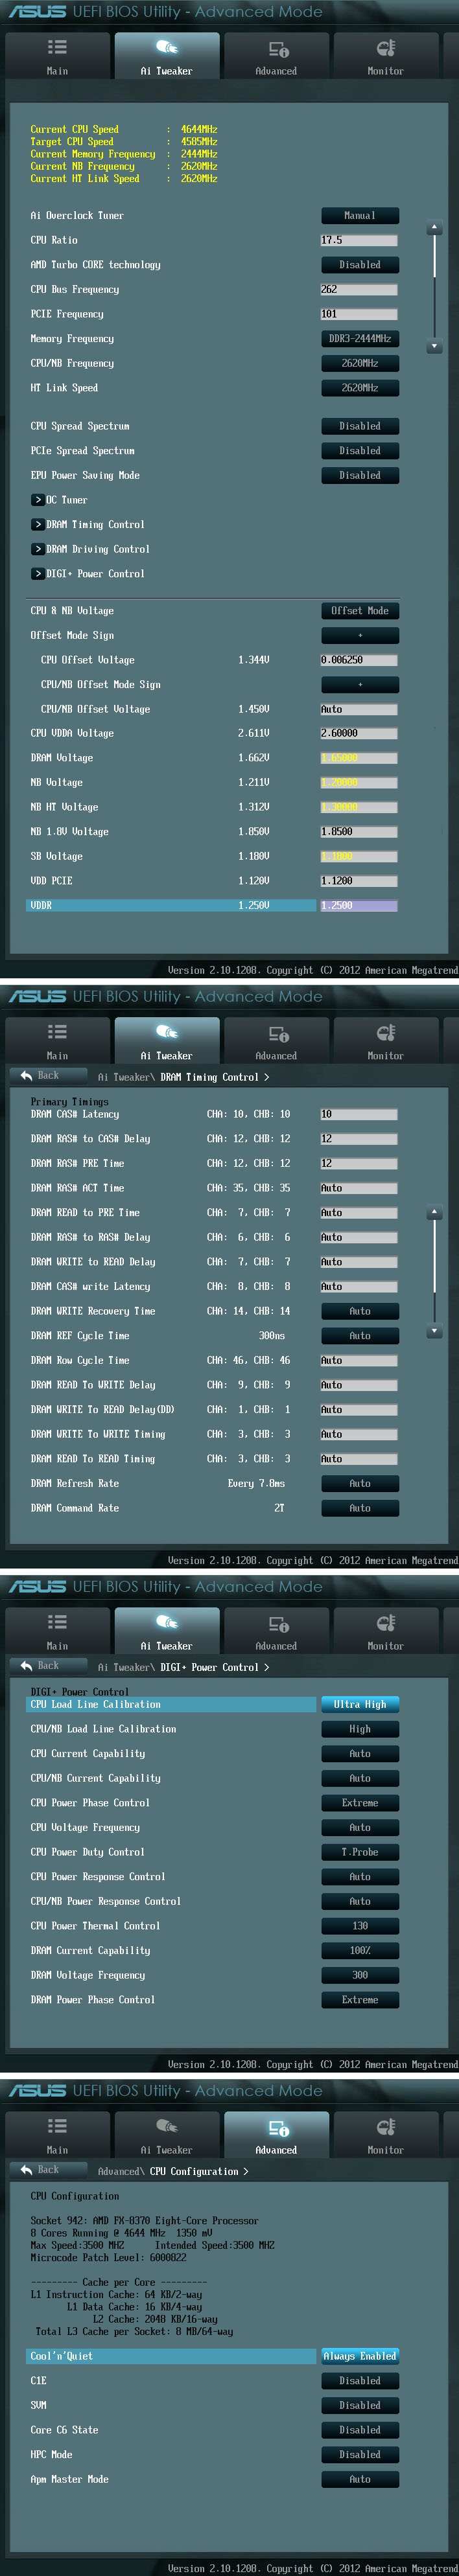
Task: Click the DRAM Voltage Frequency 300 value
Action: [x=360, y=1975]
